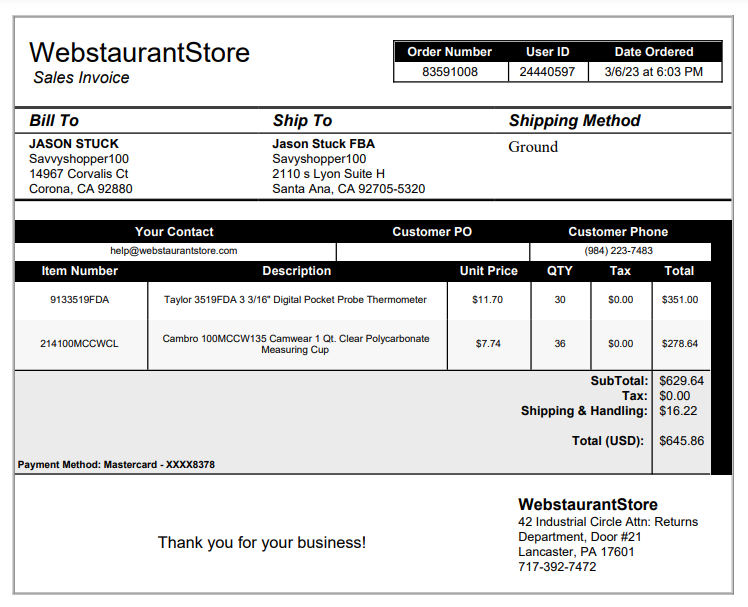Viewport: 748px width, 607px height.
Task: Click the Customer PO header
Action: 432,232
